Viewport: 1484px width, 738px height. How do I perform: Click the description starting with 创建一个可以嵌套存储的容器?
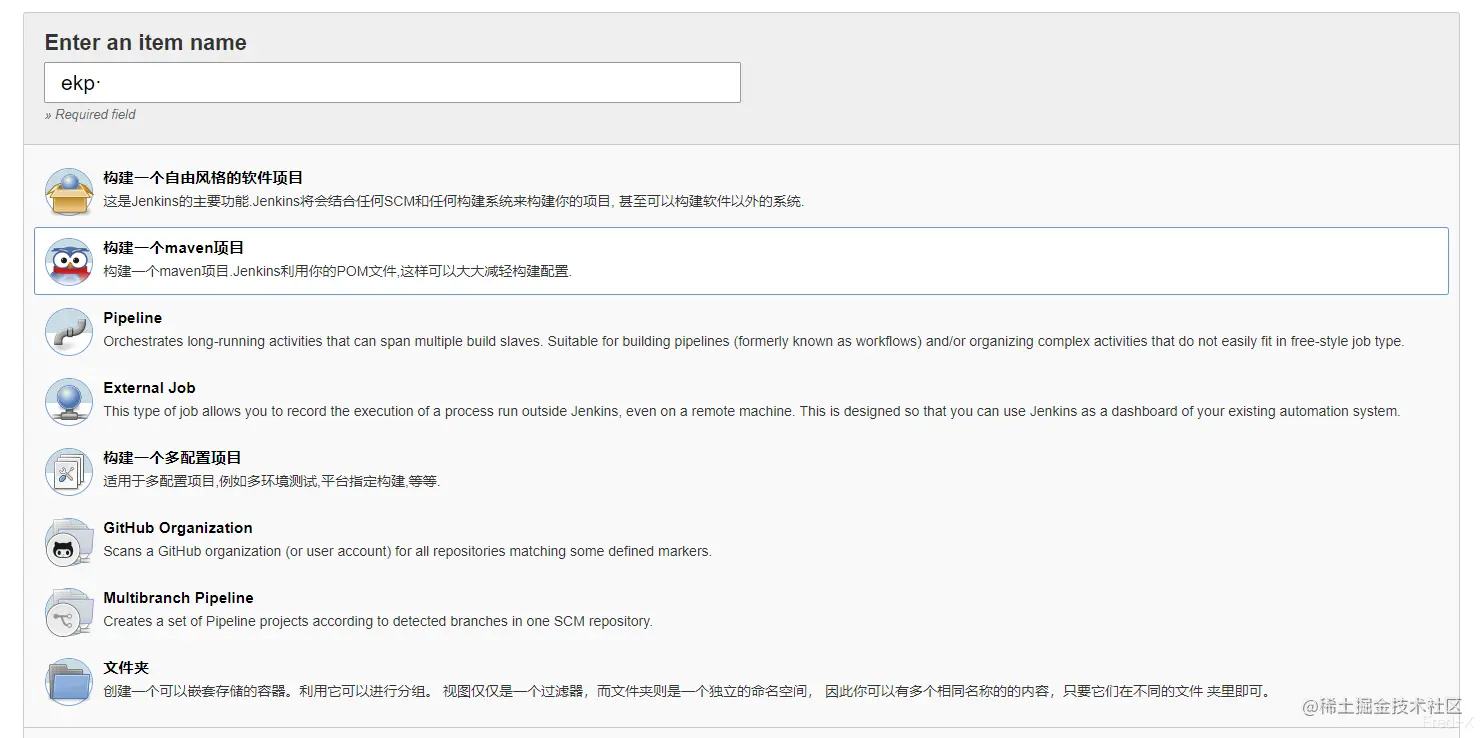[x=687, y=691]
